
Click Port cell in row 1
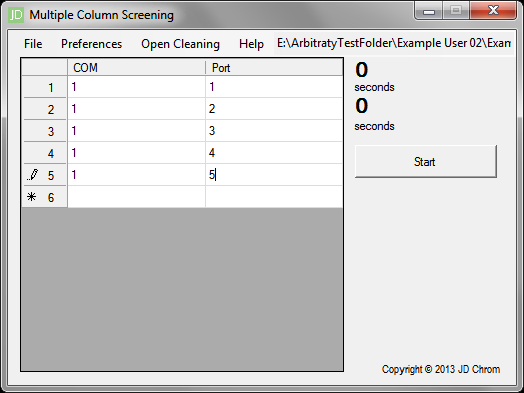(x=274, y=87)
